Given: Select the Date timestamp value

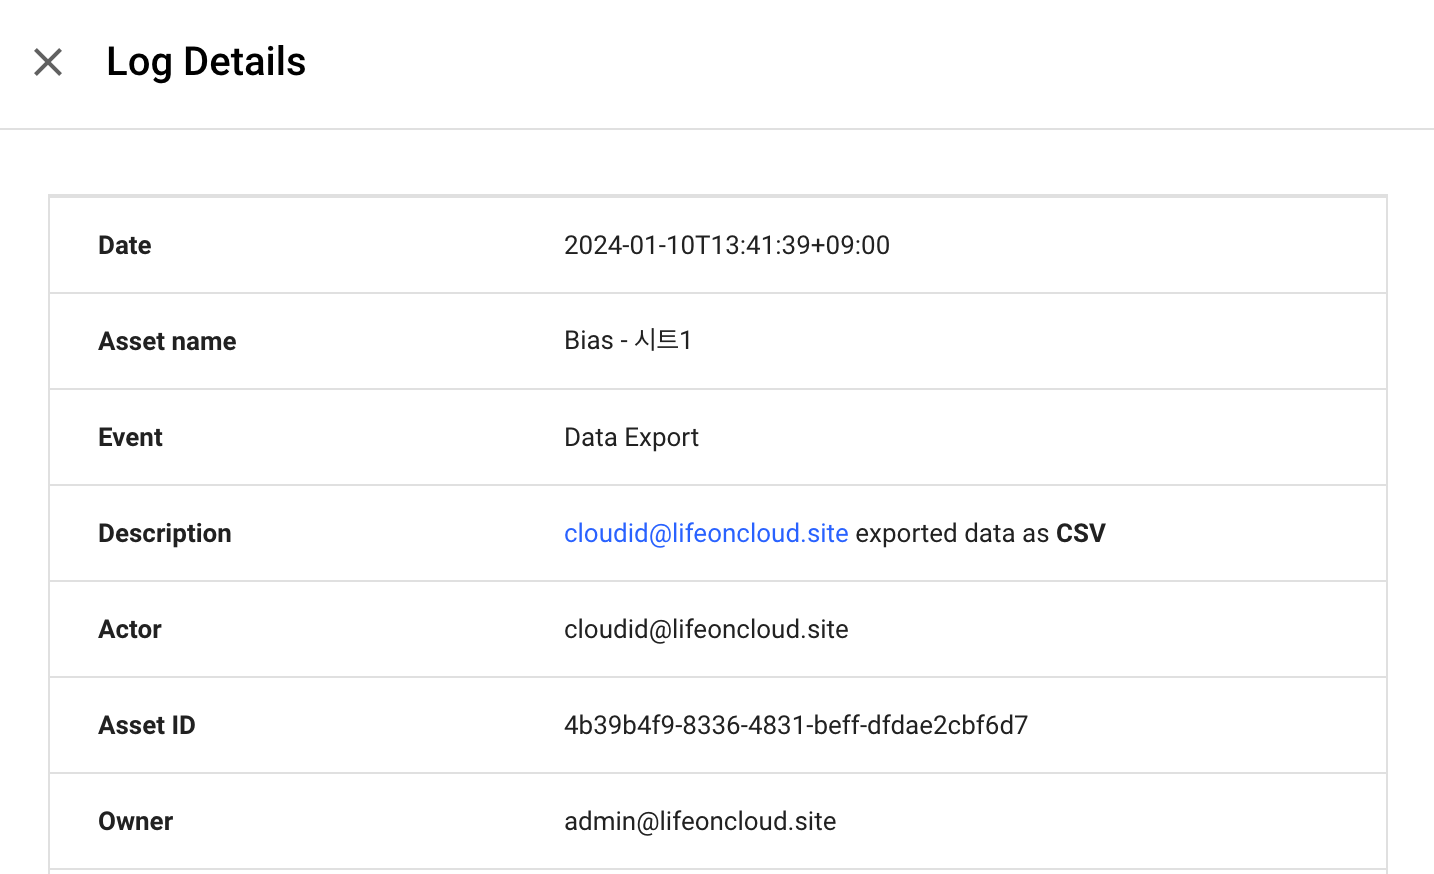Looking at the screenshot, I should coord(727,245).
